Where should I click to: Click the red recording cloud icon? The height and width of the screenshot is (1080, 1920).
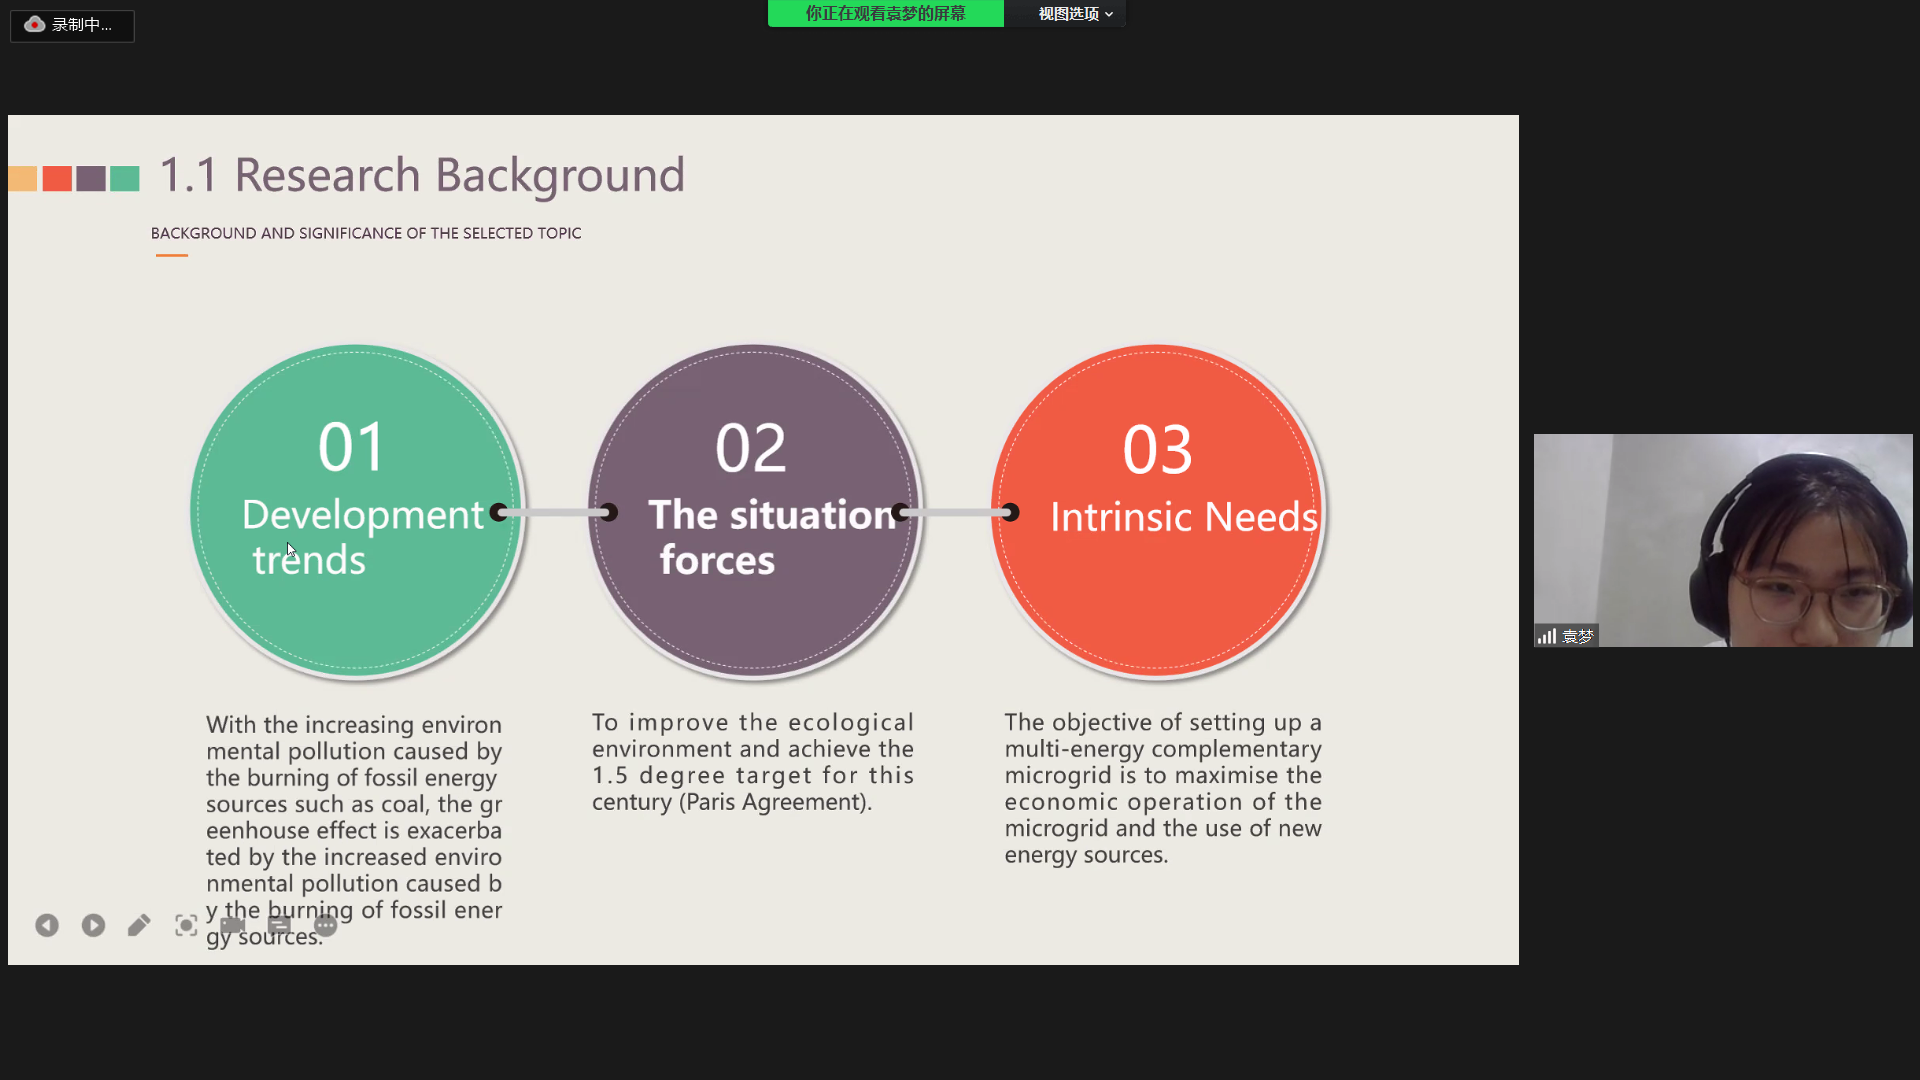(35, 24)
